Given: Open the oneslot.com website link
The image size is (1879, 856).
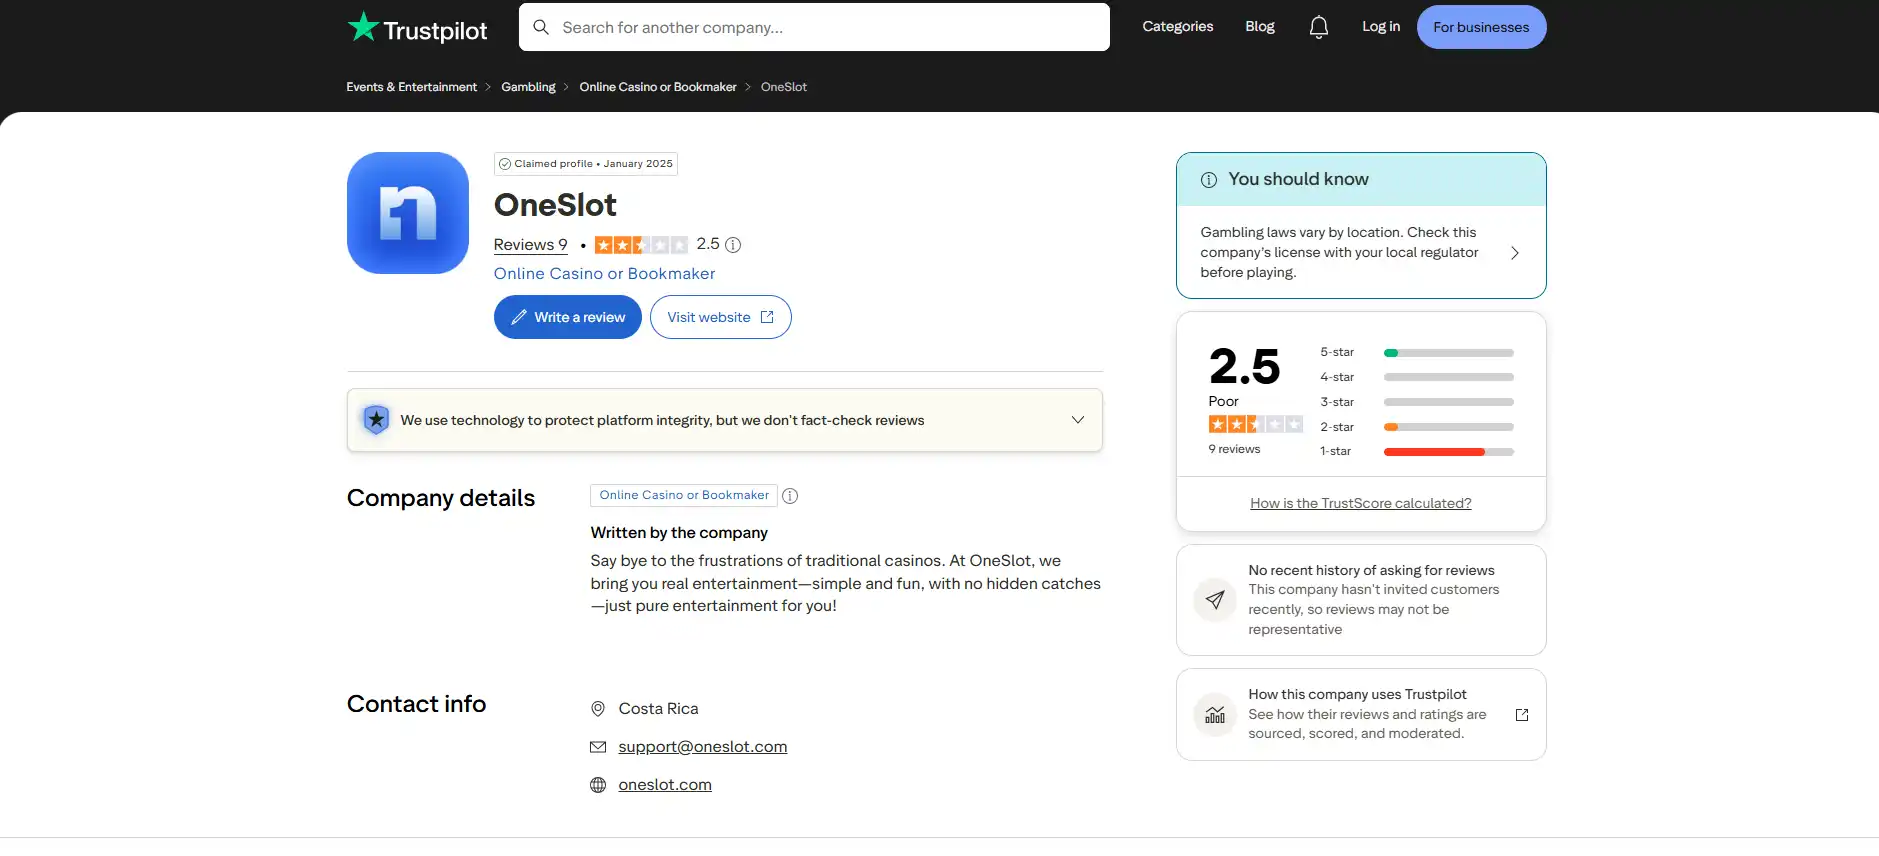Looking at the screenshot, I should pyautogui.click(x=665, y=785).
